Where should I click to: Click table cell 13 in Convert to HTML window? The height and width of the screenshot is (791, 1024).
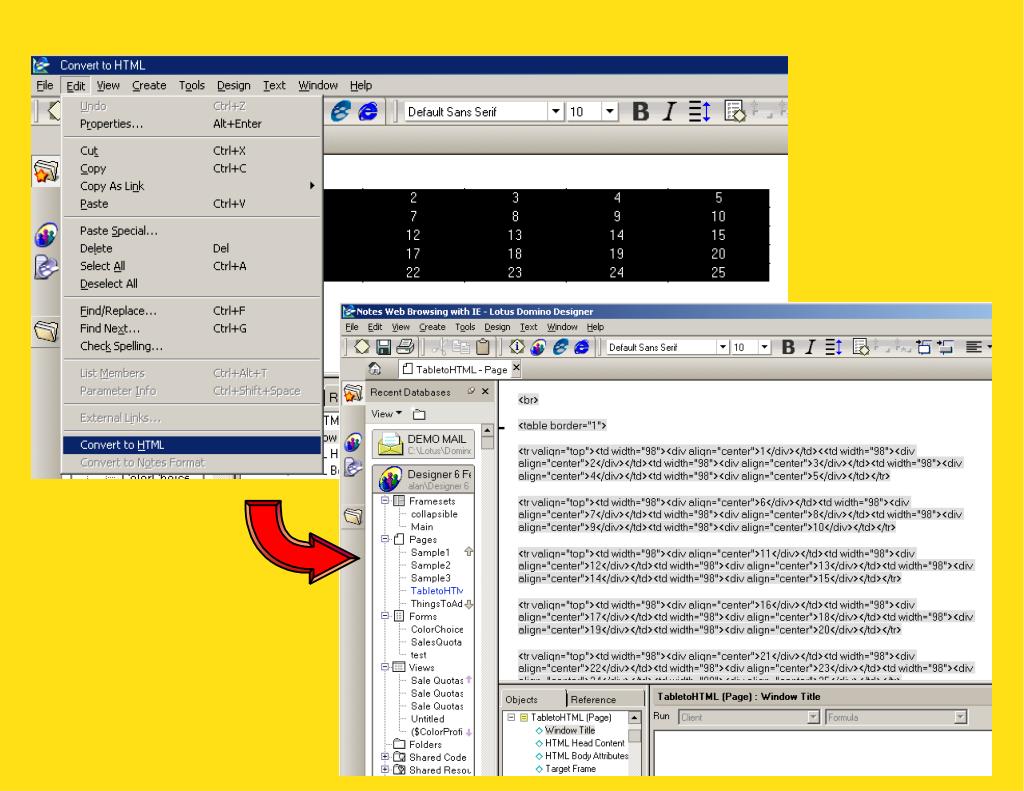click(x=515, y=235)
